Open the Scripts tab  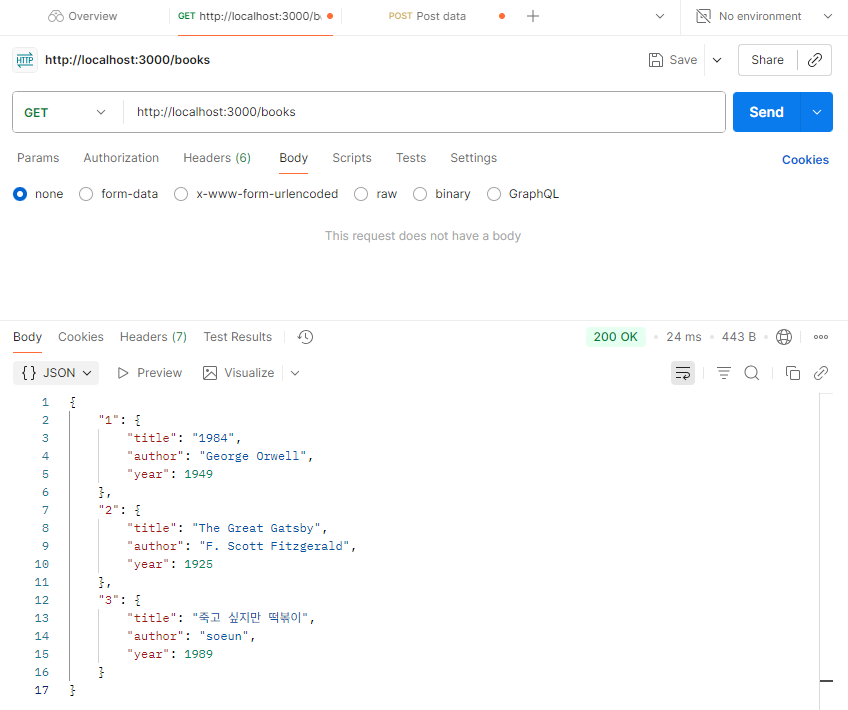coord(352,158)
